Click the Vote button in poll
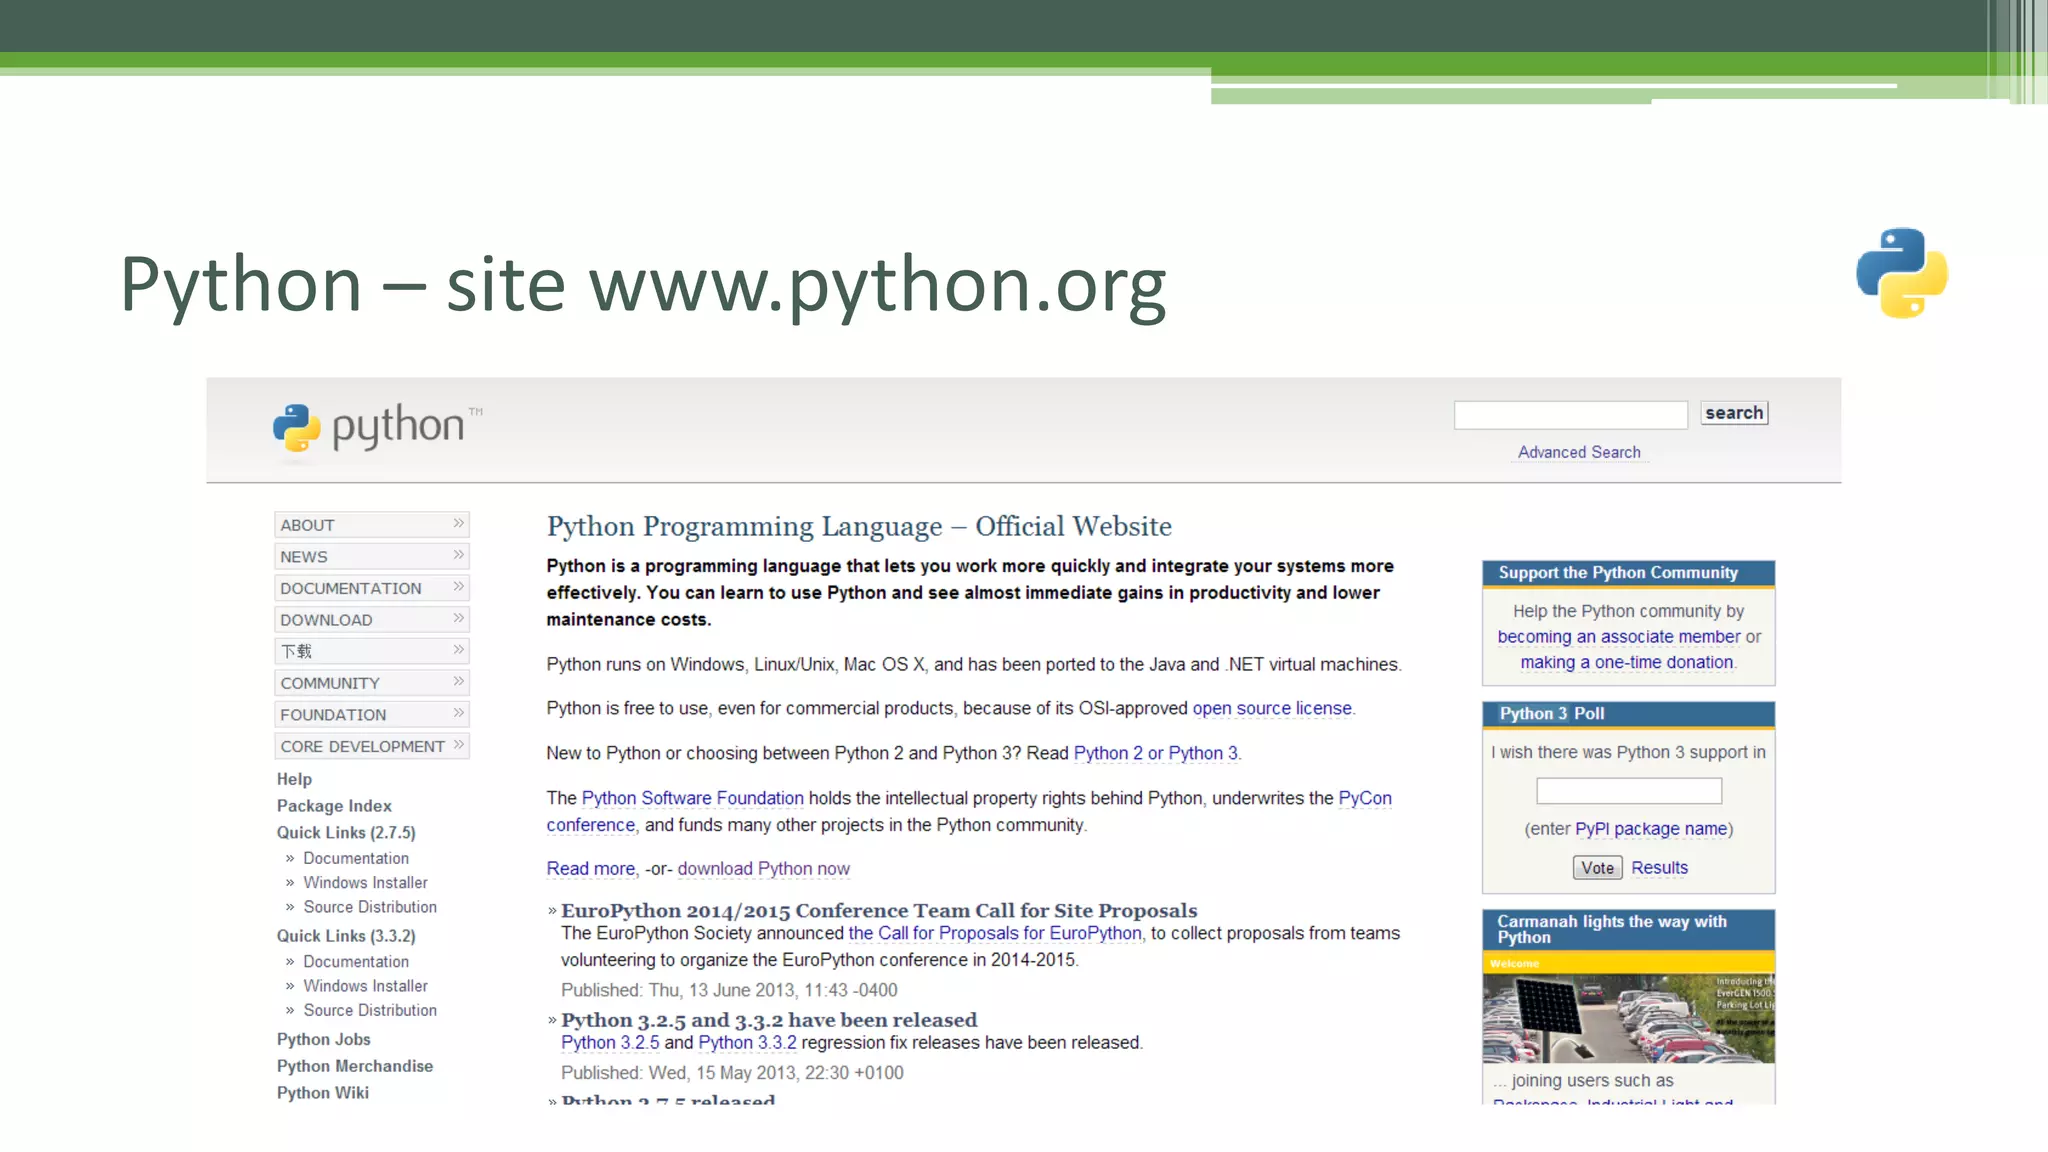2048x1152 pixels. pyautogui.click(x=1597, y=868)
